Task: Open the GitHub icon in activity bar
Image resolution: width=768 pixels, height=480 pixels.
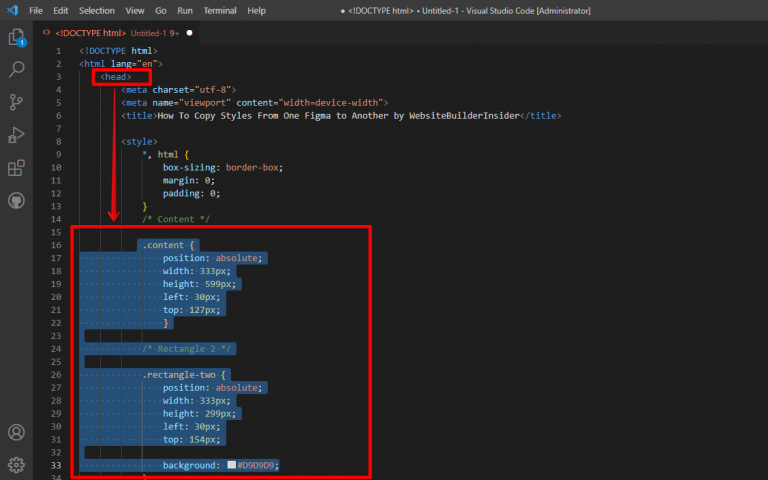Action: pos(16,200)
